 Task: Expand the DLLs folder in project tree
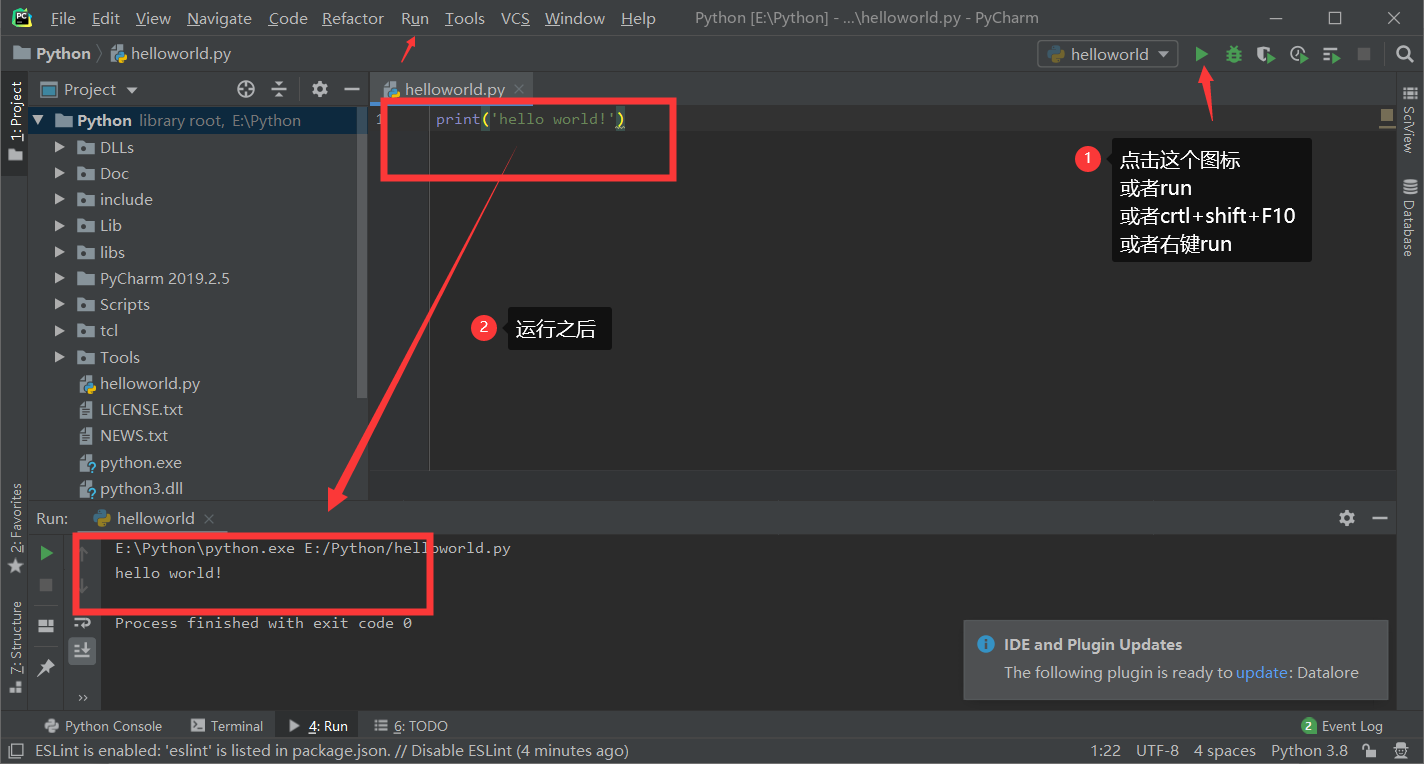point(60,147)
